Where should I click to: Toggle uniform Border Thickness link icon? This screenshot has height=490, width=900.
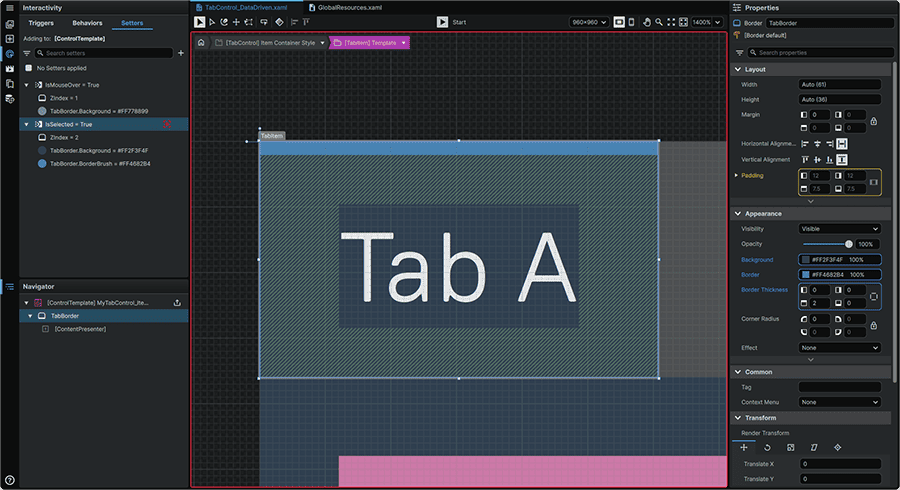pyautogui.click(x=874, y=297)
